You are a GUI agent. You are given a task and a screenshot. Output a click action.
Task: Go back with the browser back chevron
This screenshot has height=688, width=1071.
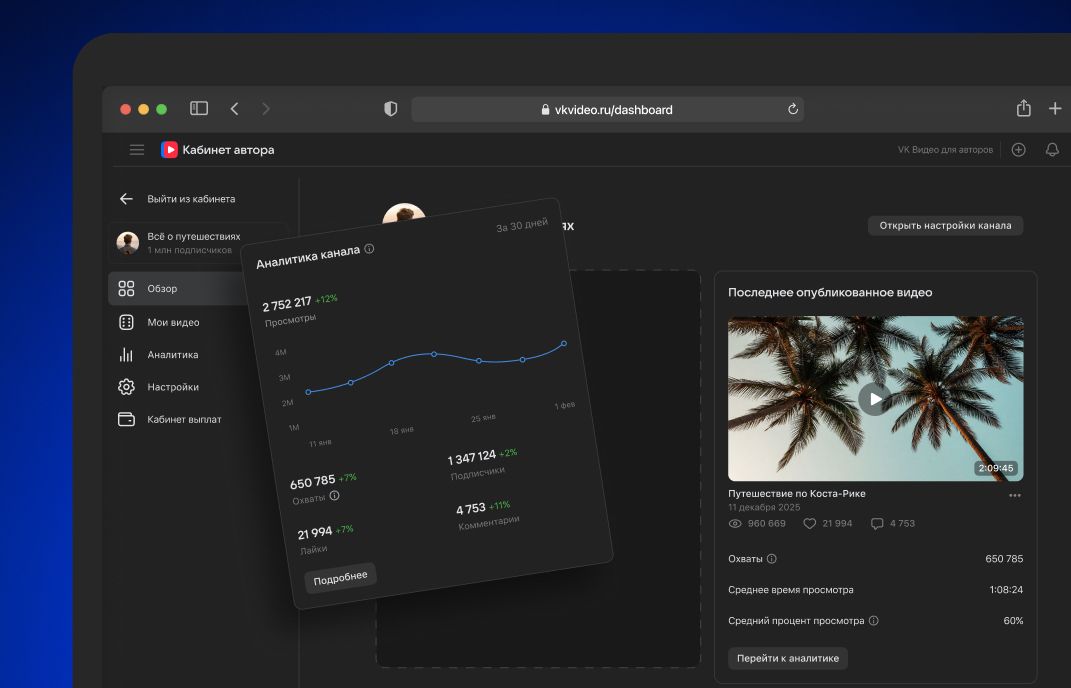pos(234,109)
